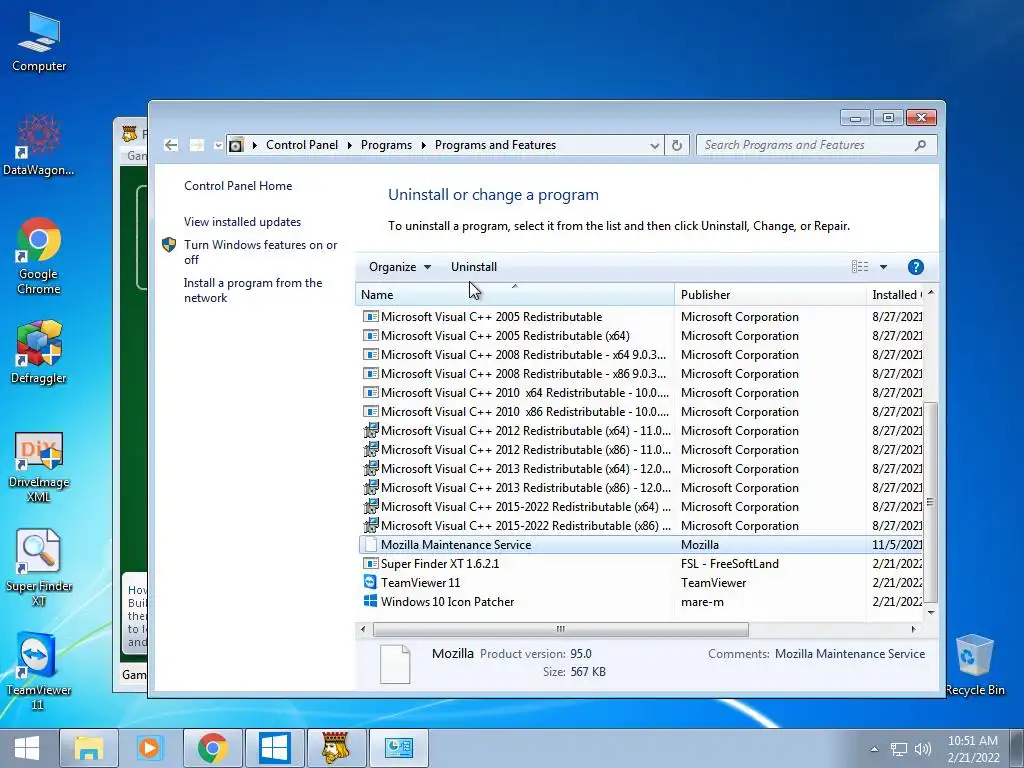The width and height of the screenshot is (1024, 768).
Task: Open the volume tray icon
Action: click(922, 749)
